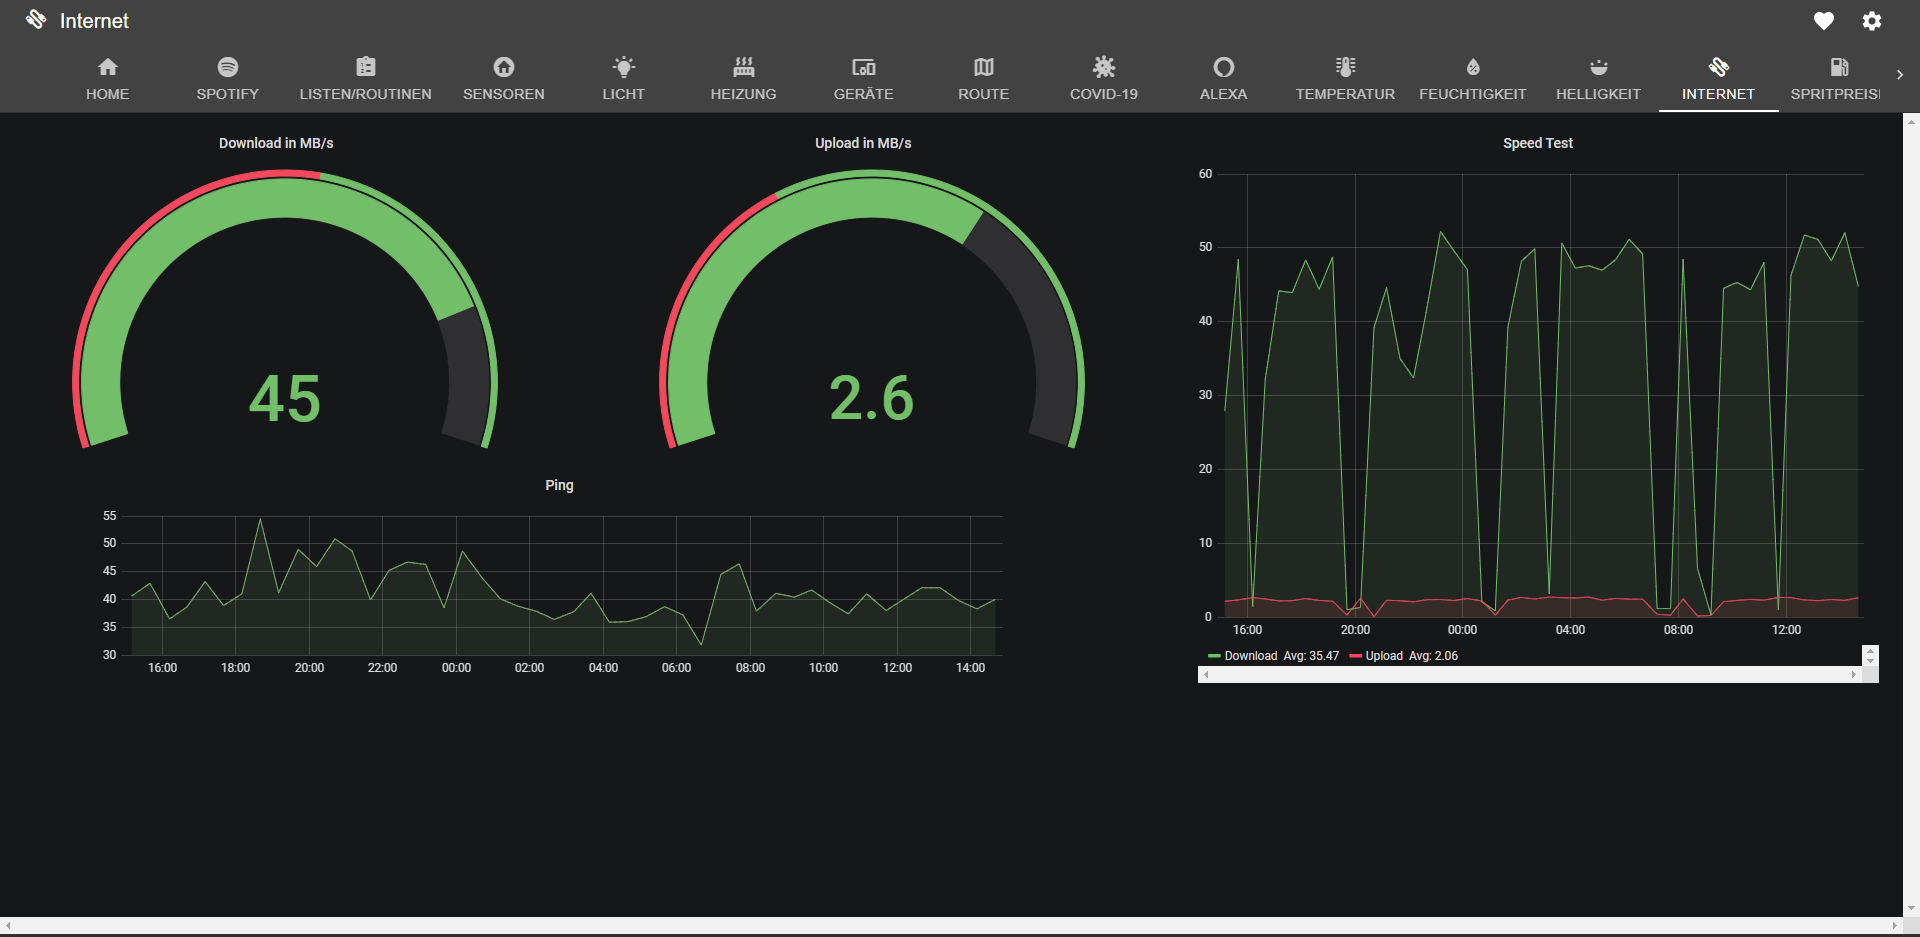This screenshot has height=937, width=1920.
Task: Click the 'Ping' chart title
Action: click(x=559, y=485)
